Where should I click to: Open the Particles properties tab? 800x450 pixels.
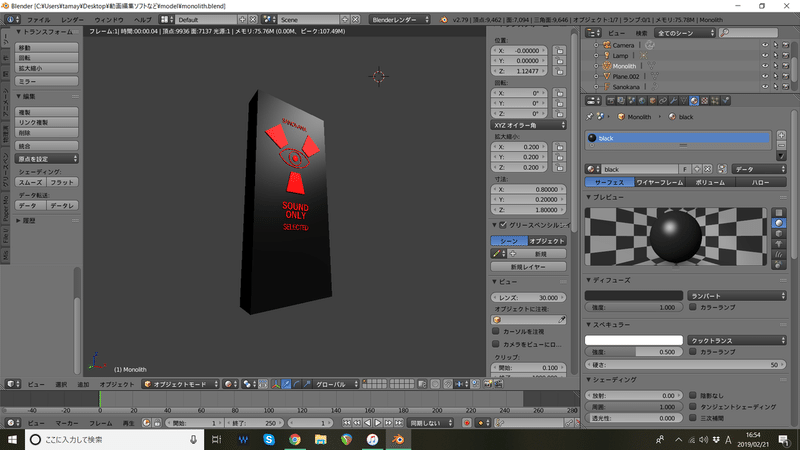715,101
